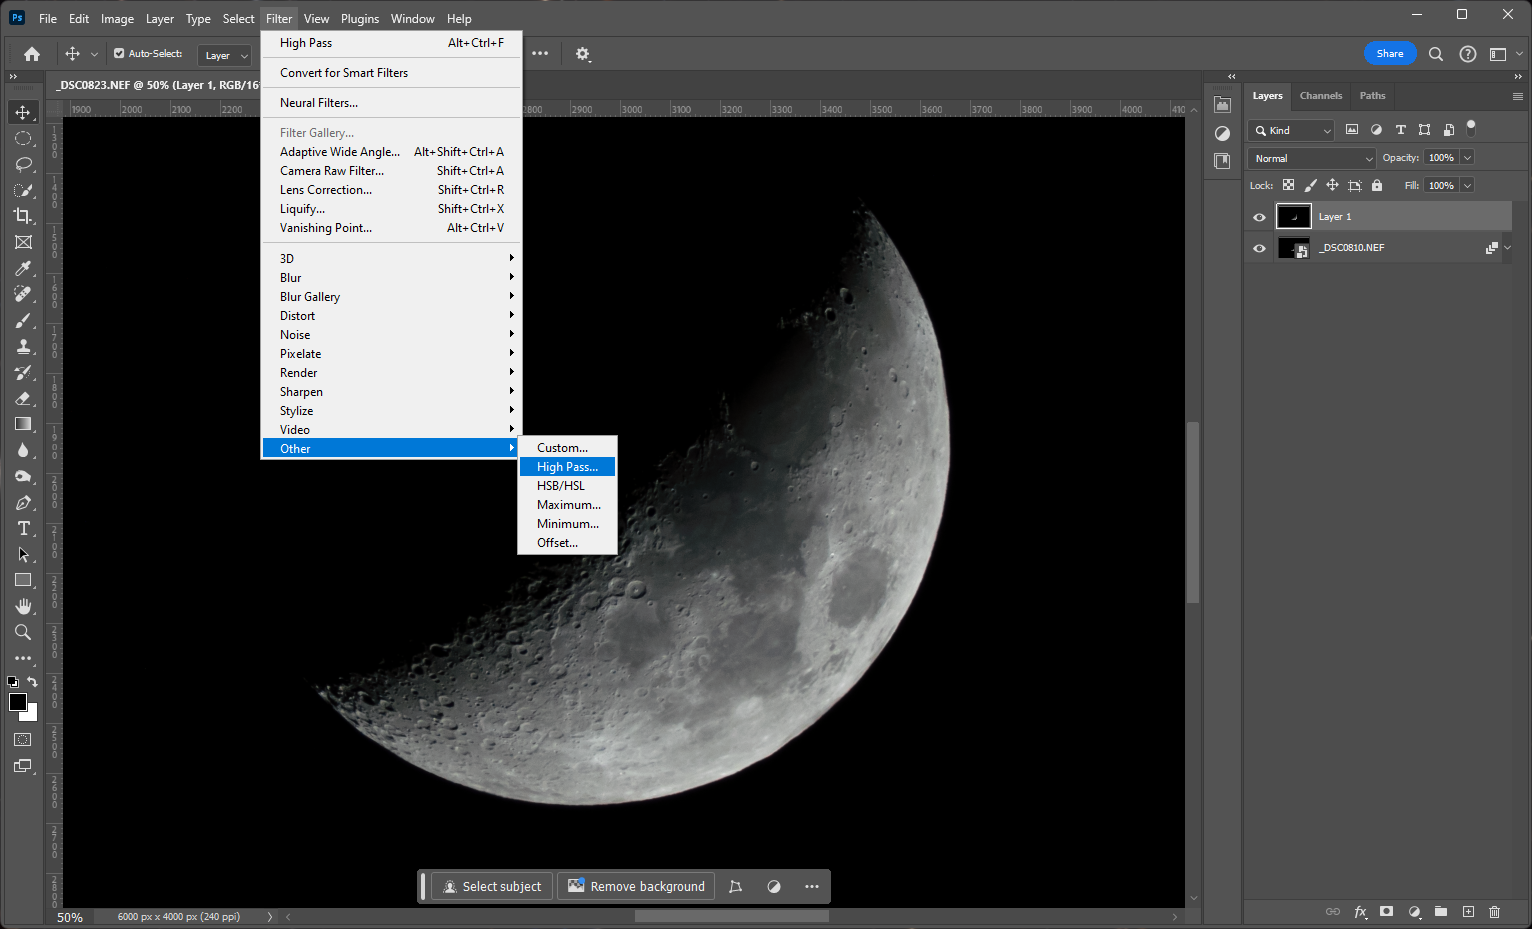Open the Fill dropdown arrow
Screen dimensions: 1532x929
(1468, 186)
